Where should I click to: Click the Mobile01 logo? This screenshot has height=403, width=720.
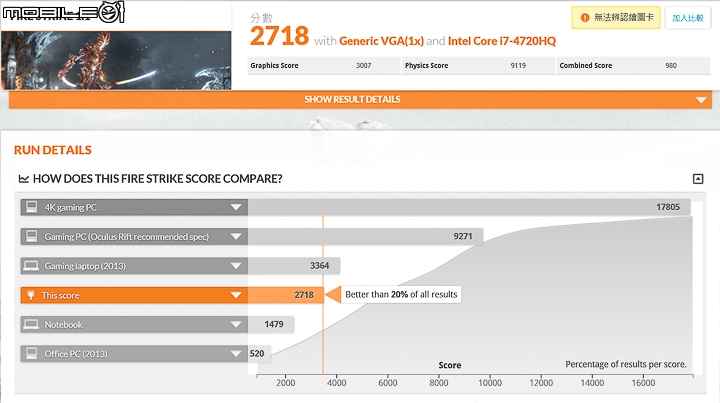(63, 12)
